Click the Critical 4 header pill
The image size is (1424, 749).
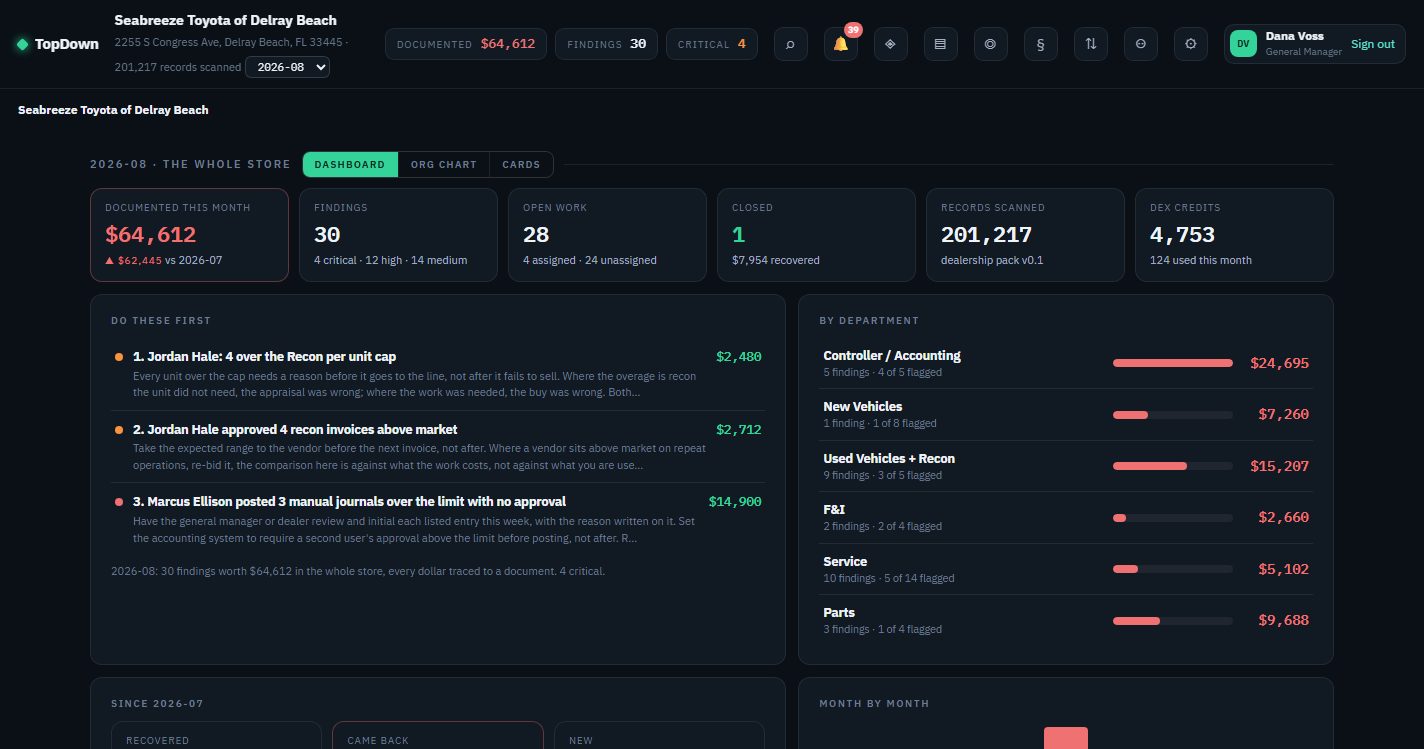tap(711, 44)
